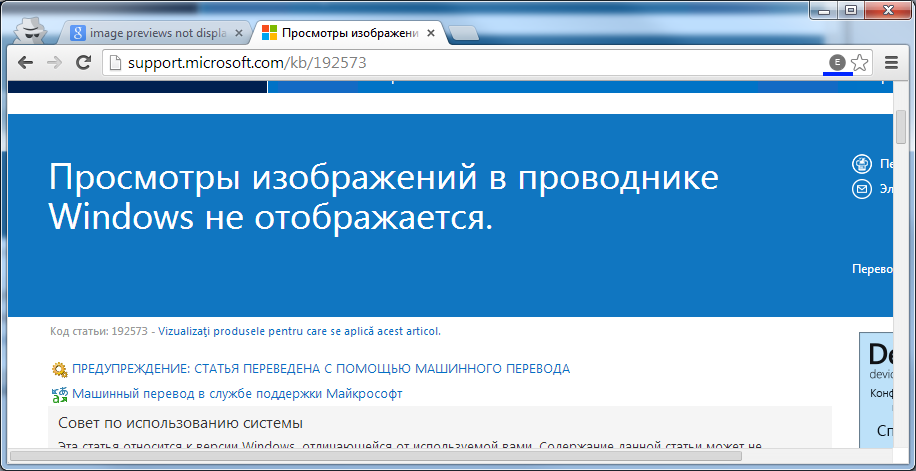
Task: Click the gear icon beside ПРЕДУПРЕЖДЕНИЕ warning
Action: [60, 369]
